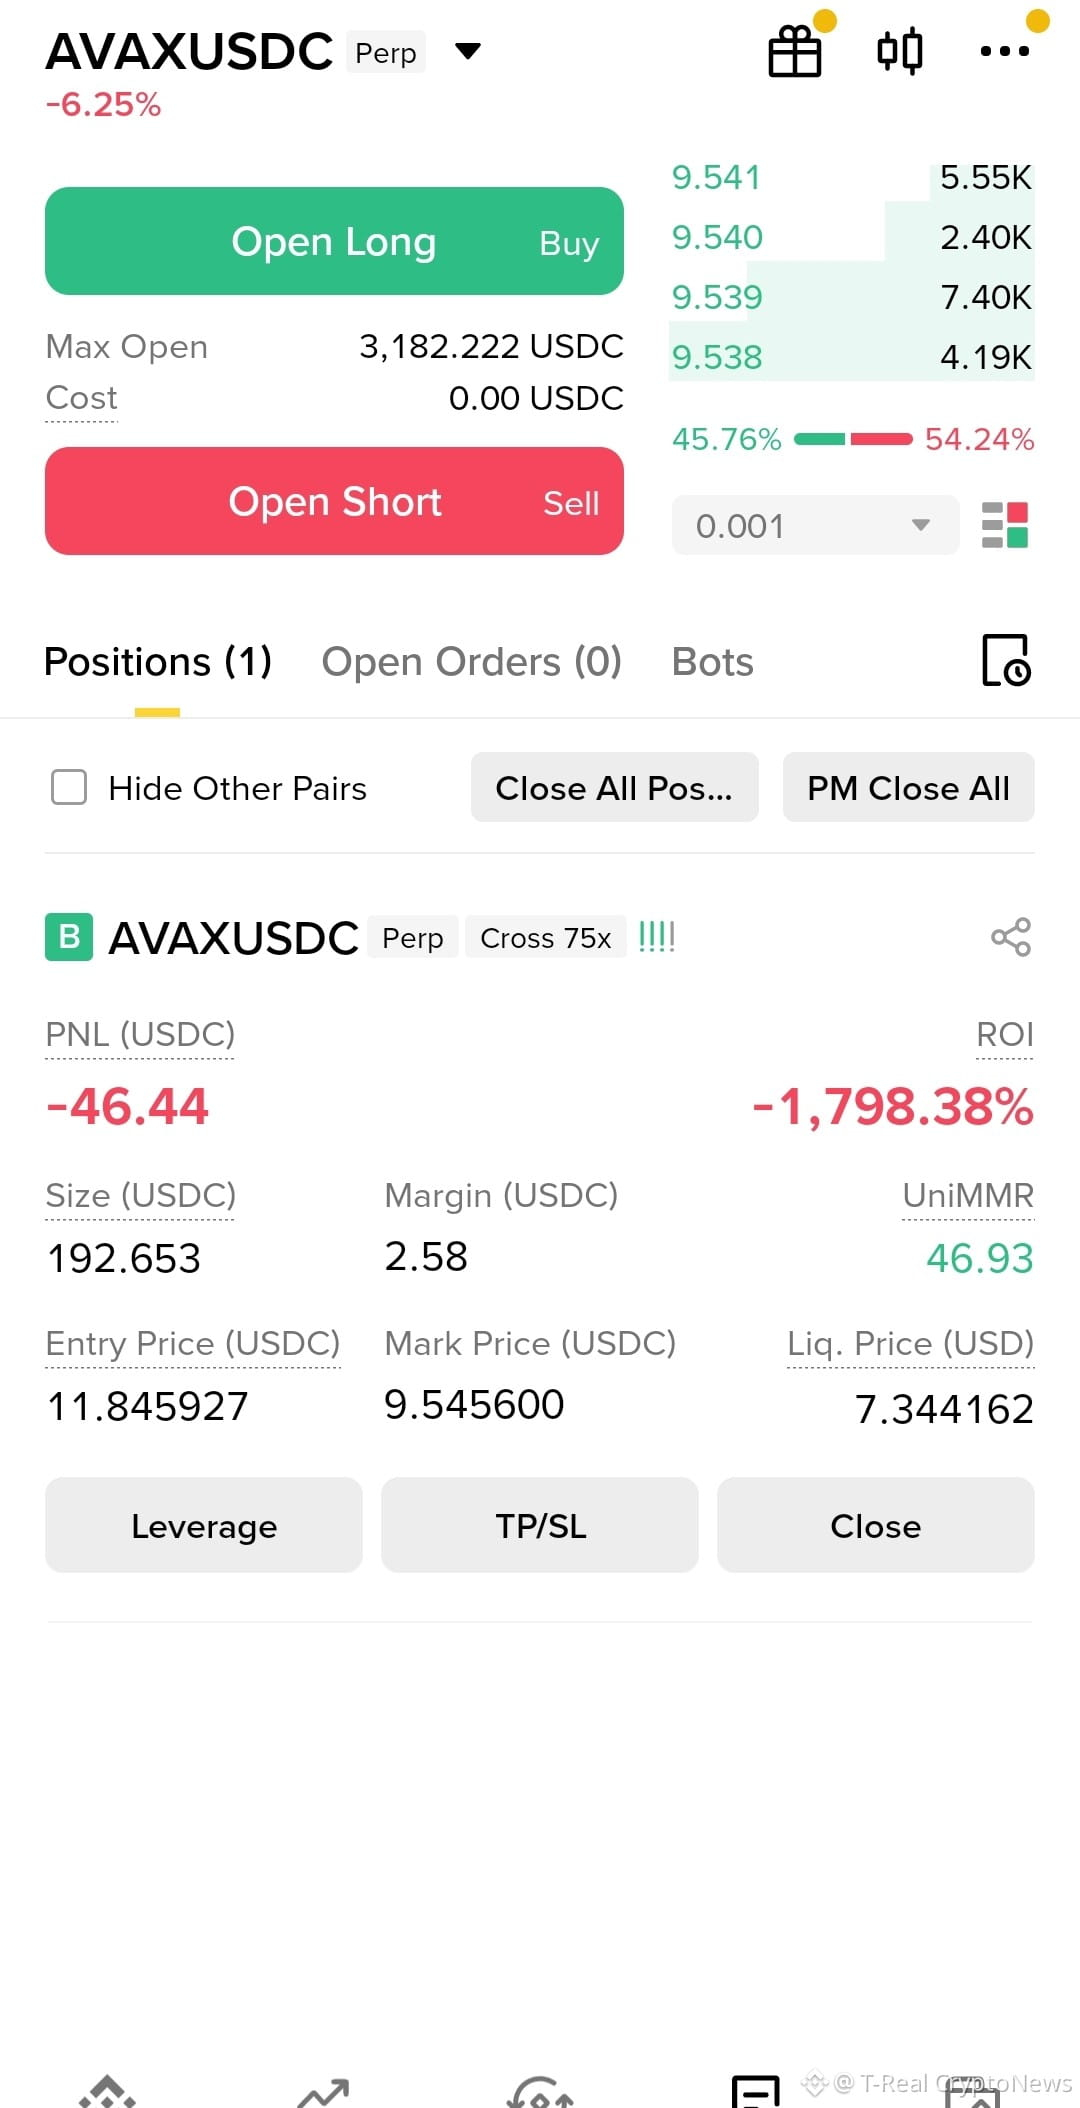This screenshot has height=2108, width=1080.
Task: Select the 9.540 order book price
Action: [x=717, y=237]
